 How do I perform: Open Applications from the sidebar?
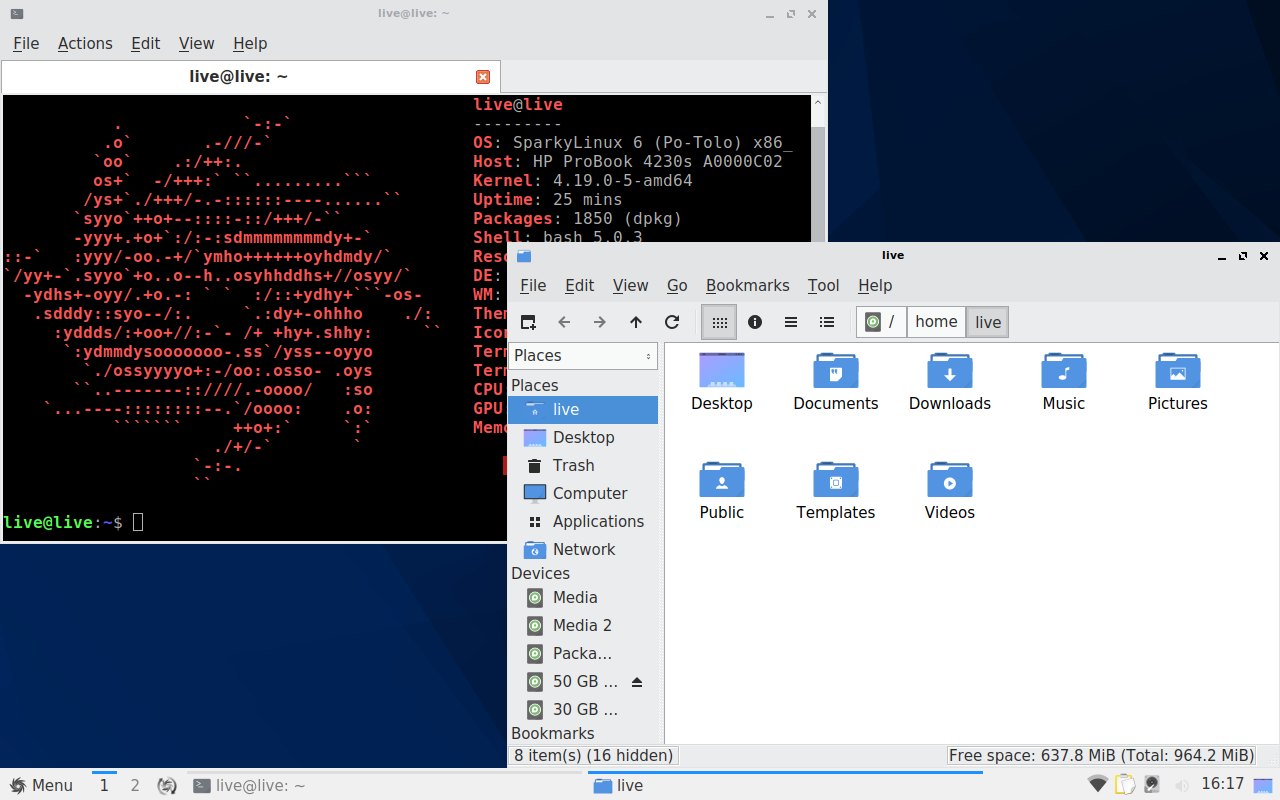[595, 521]
